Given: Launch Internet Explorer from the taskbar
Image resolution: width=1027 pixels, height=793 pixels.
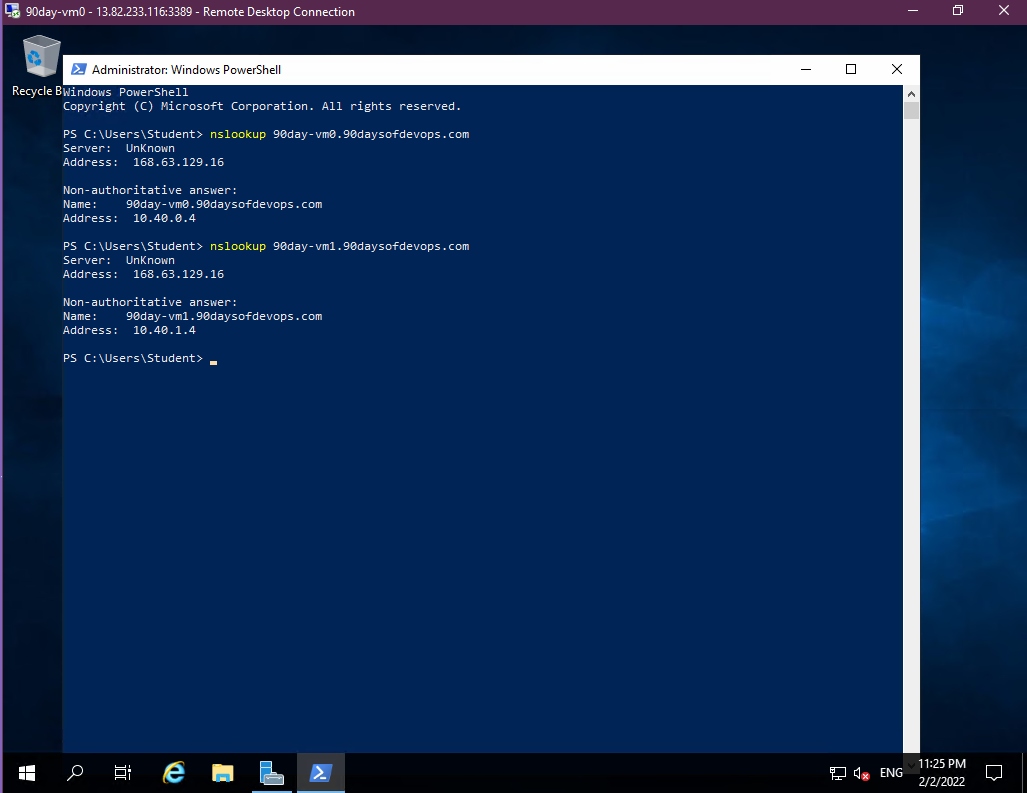Looking at the screenshot, I should (174, 772).
